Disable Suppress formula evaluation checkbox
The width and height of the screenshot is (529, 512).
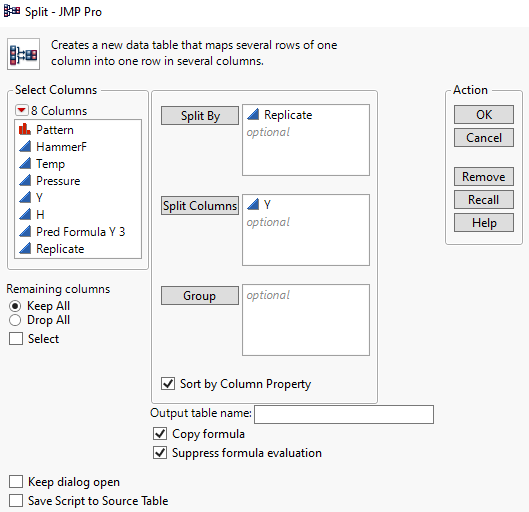[160, 453]
